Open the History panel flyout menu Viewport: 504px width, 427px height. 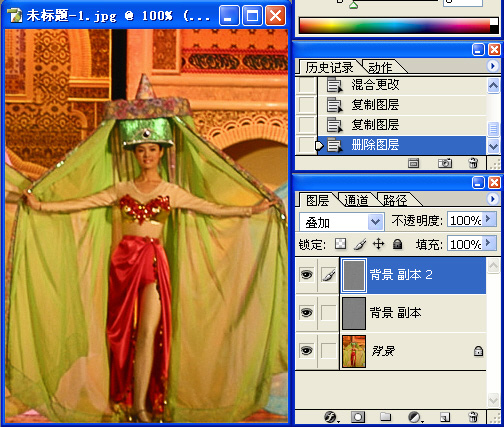(492, 66)
